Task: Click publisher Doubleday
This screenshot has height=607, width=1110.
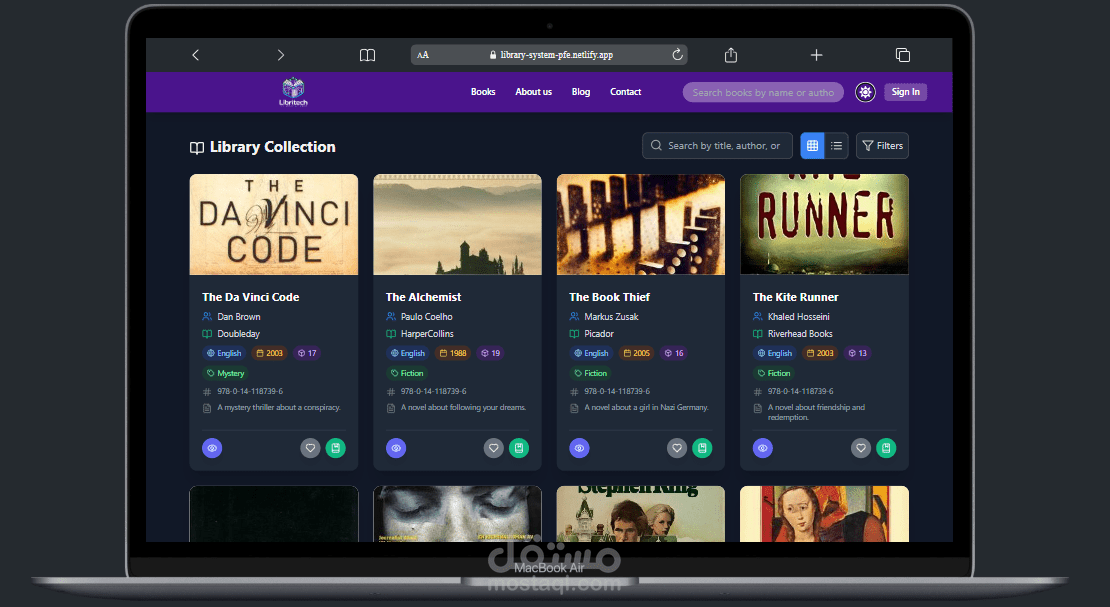Action: (x=239, y=334)
